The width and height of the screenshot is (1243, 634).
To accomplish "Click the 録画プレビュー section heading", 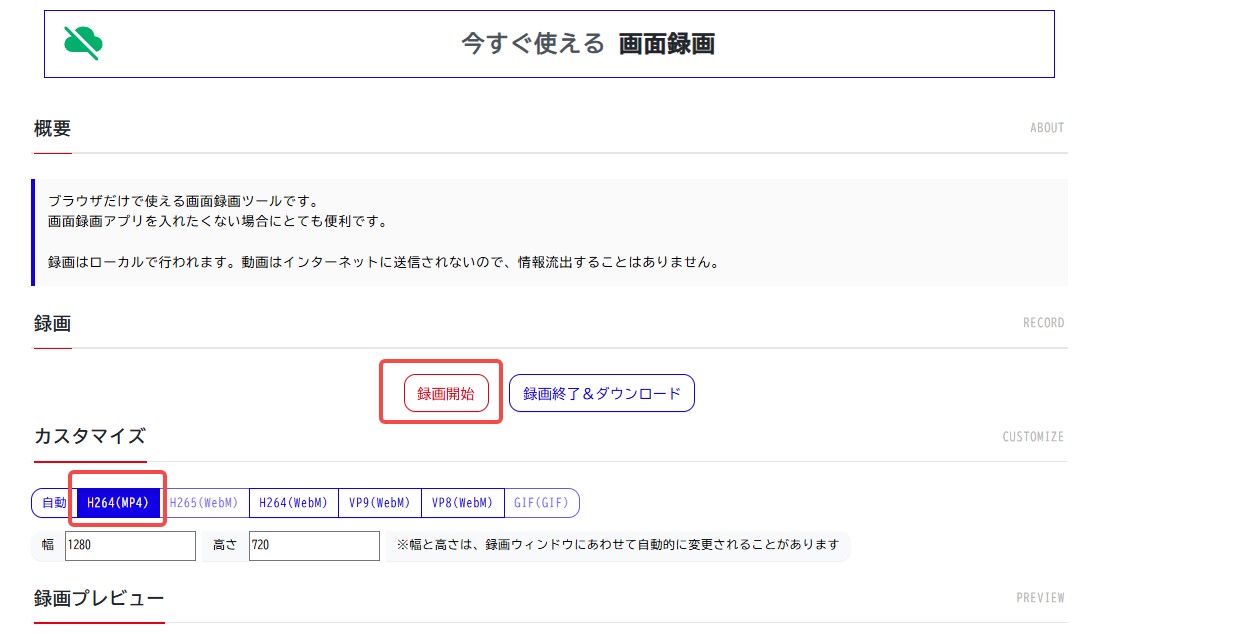I will coord(99,598).
